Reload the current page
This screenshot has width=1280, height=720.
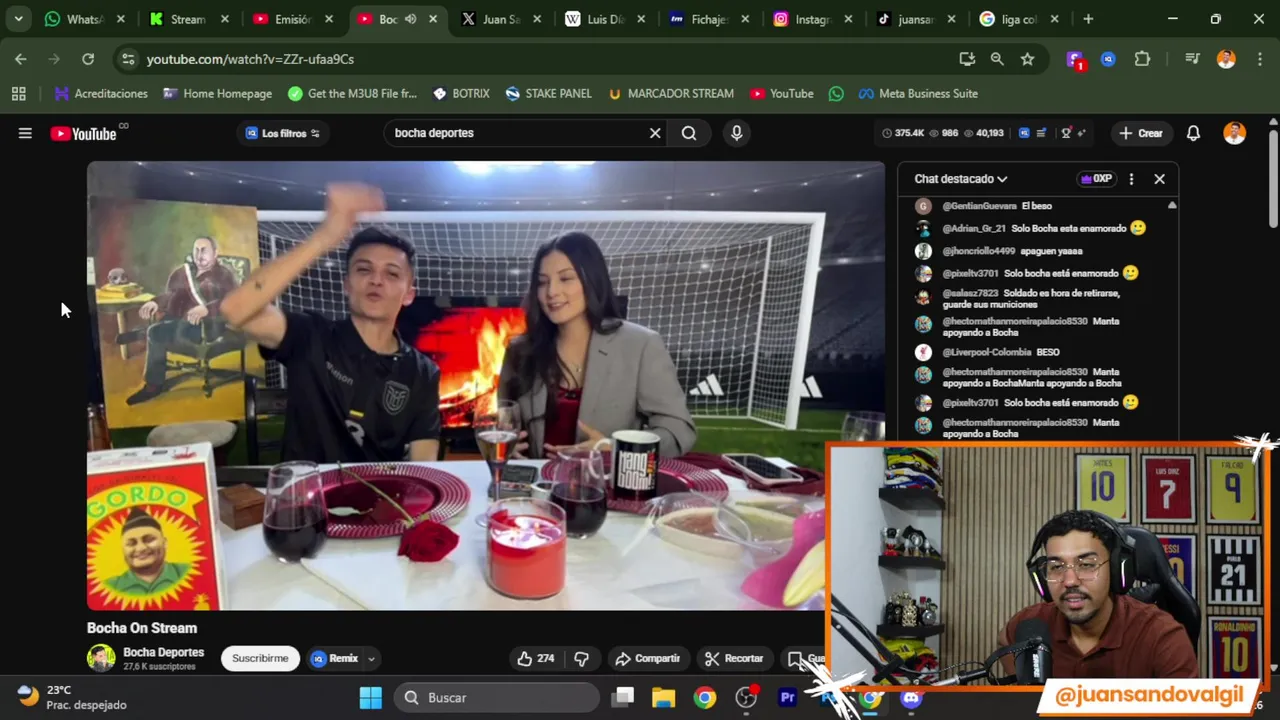88,59
